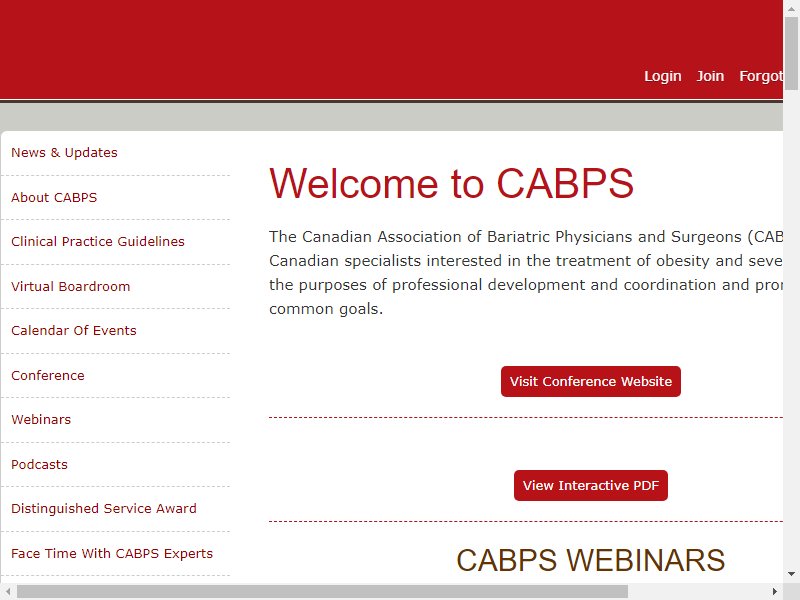Select Conference in the sidebar

point(48,376)
